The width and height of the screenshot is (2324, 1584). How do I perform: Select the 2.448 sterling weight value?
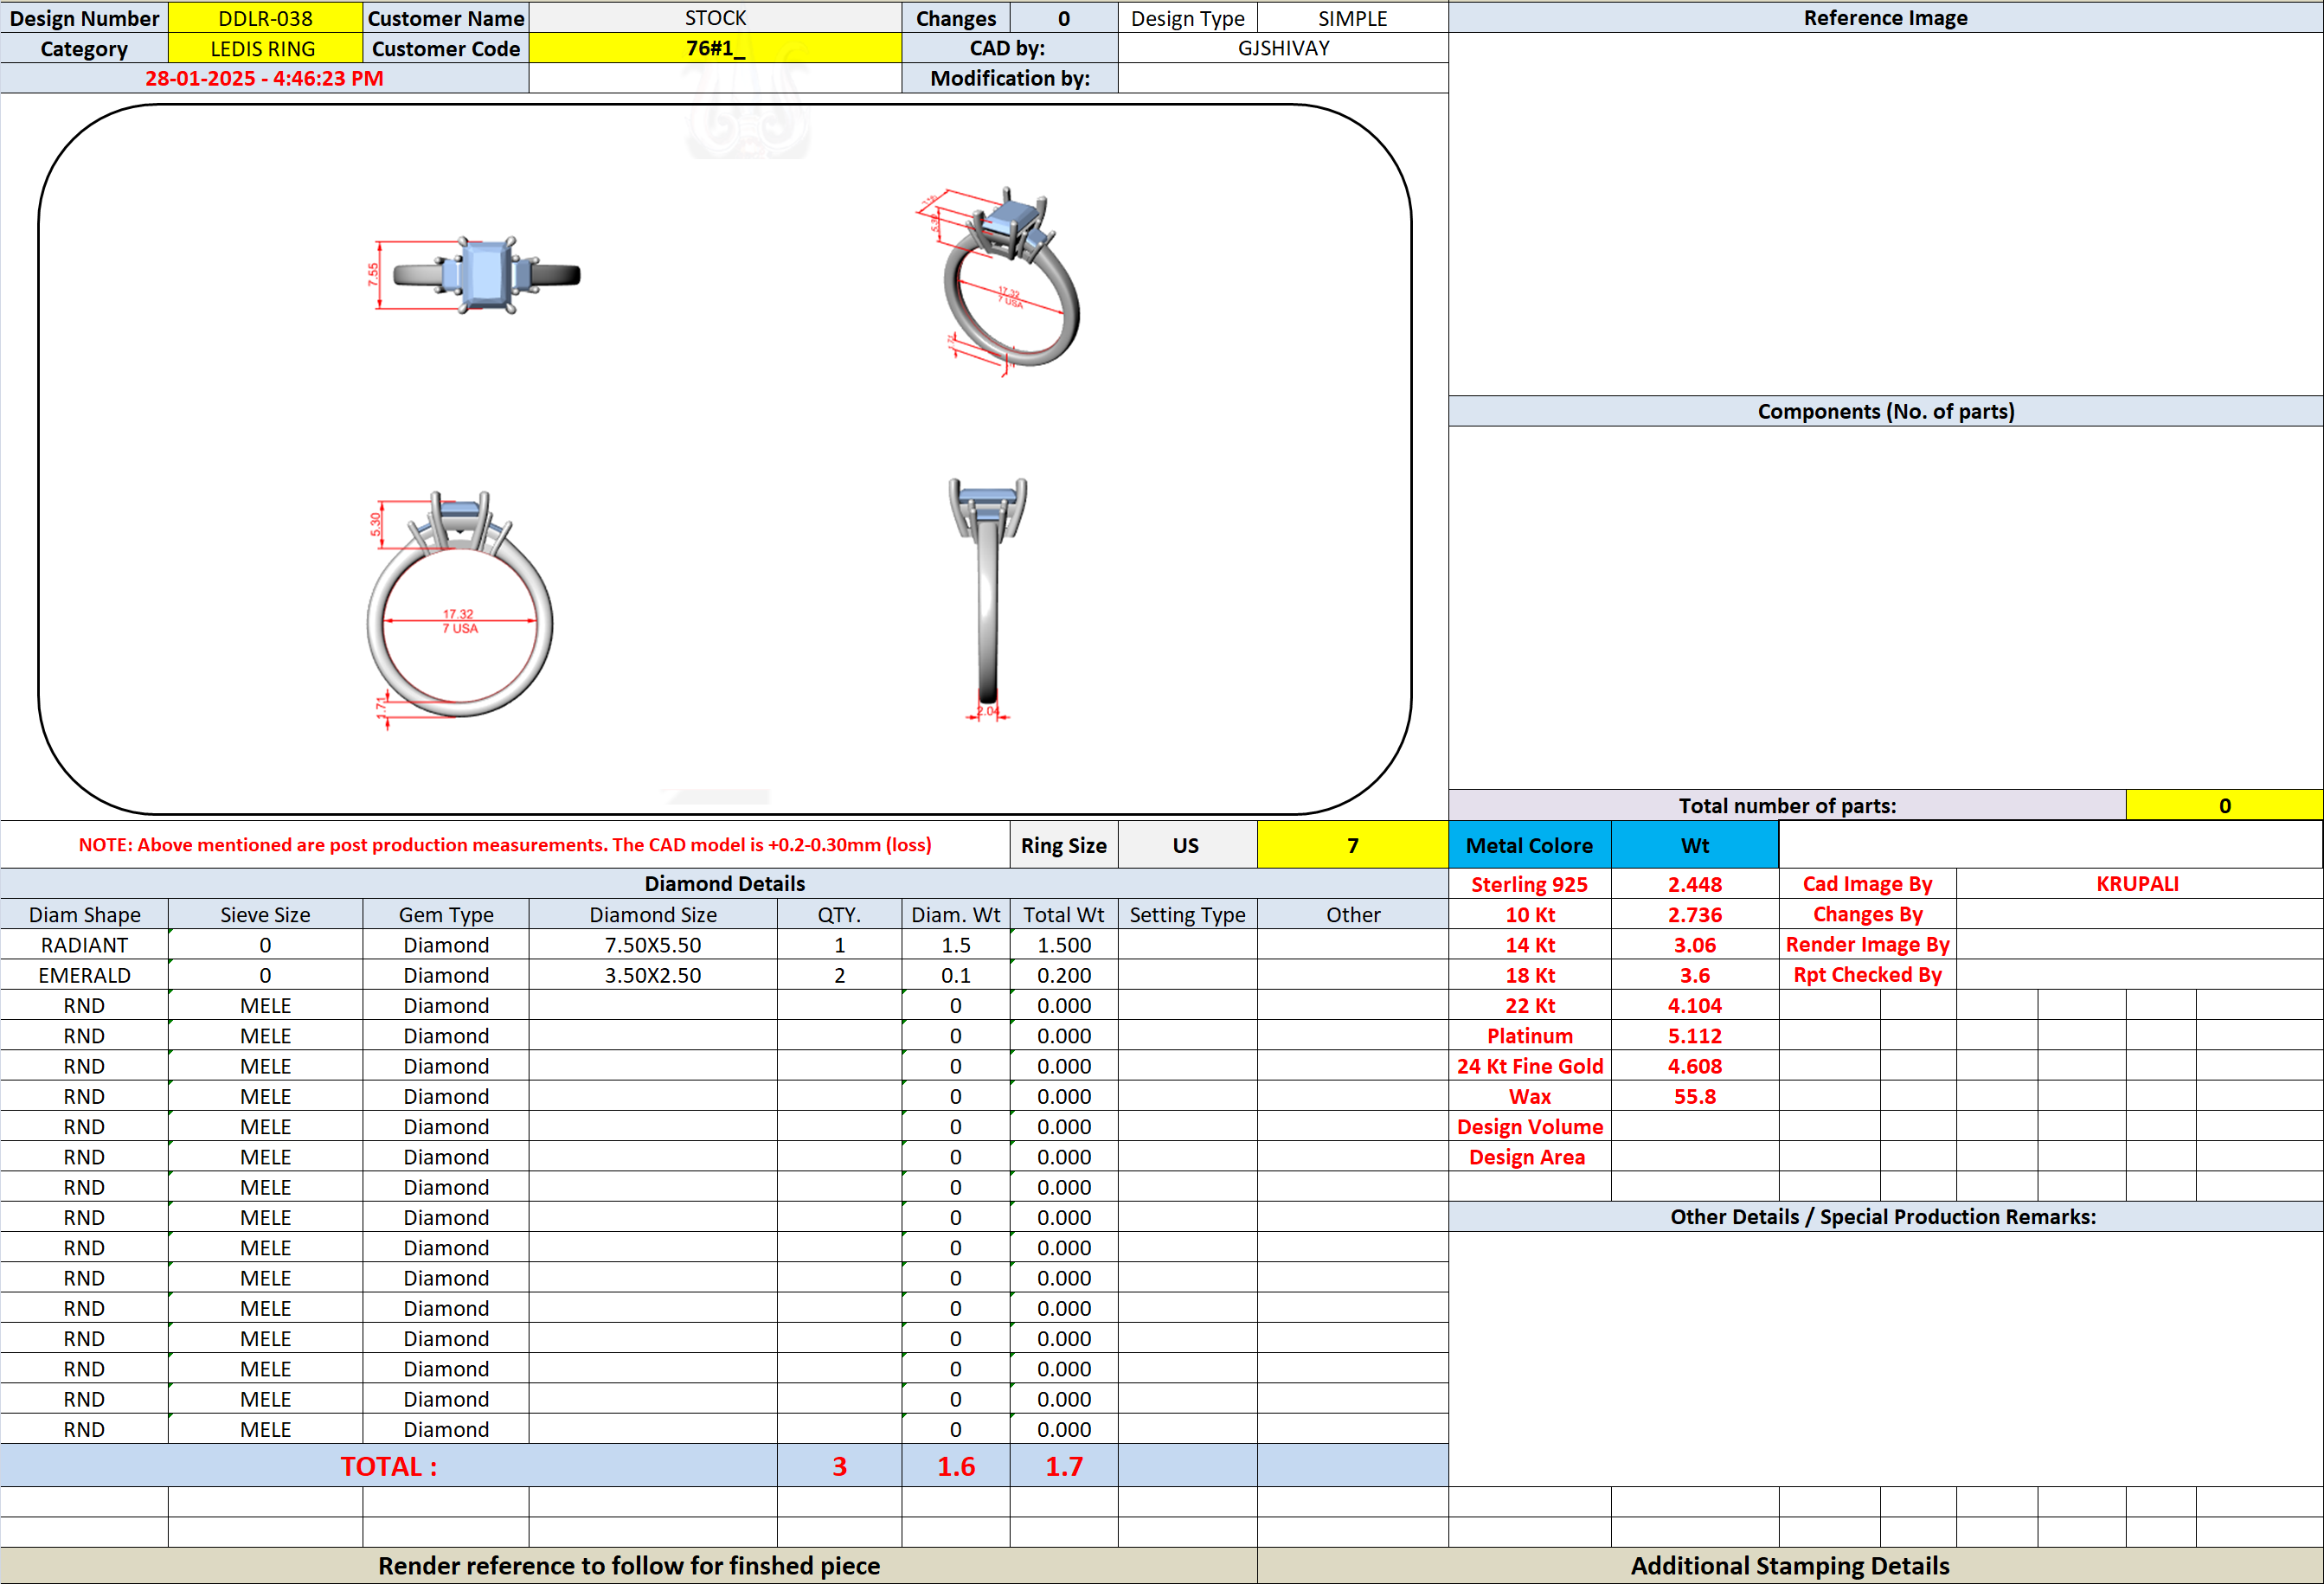tap(1694, 884)
